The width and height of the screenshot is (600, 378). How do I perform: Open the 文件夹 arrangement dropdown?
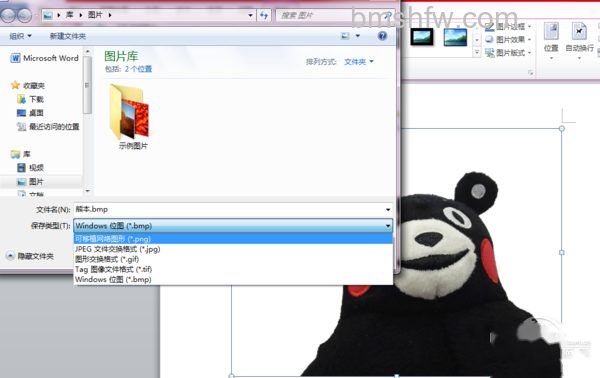pos(359,62)
